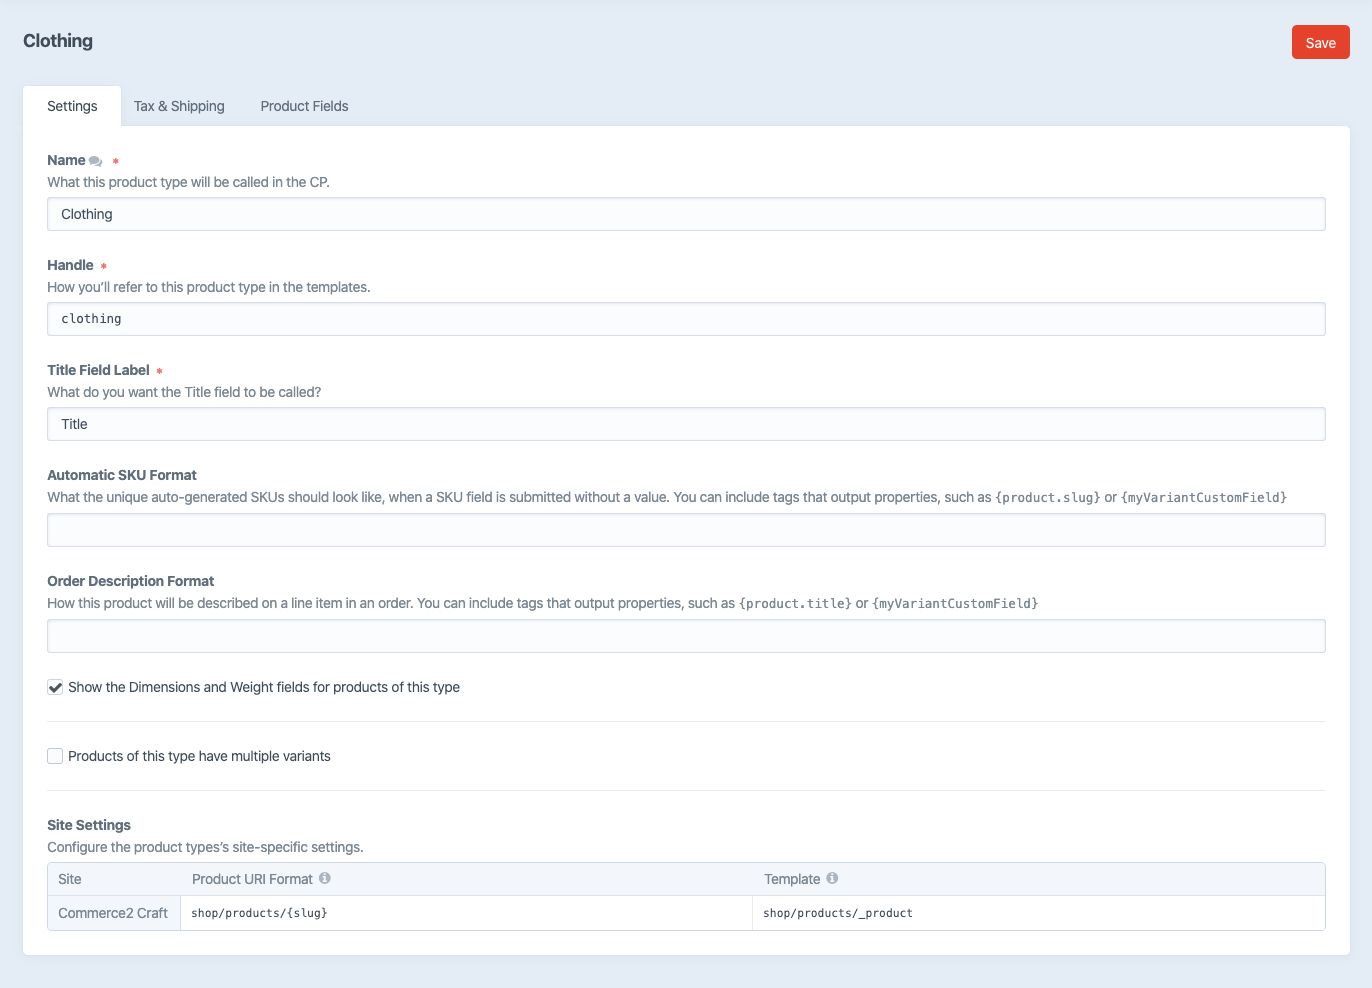Focus the Handle input containing clothing

686,318
